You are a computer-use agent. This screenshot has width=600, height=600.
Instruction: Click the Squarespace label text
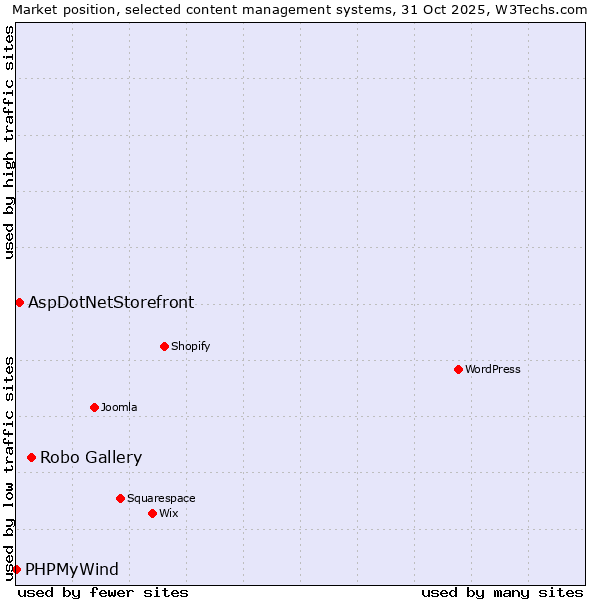click(x=161, y=498)
